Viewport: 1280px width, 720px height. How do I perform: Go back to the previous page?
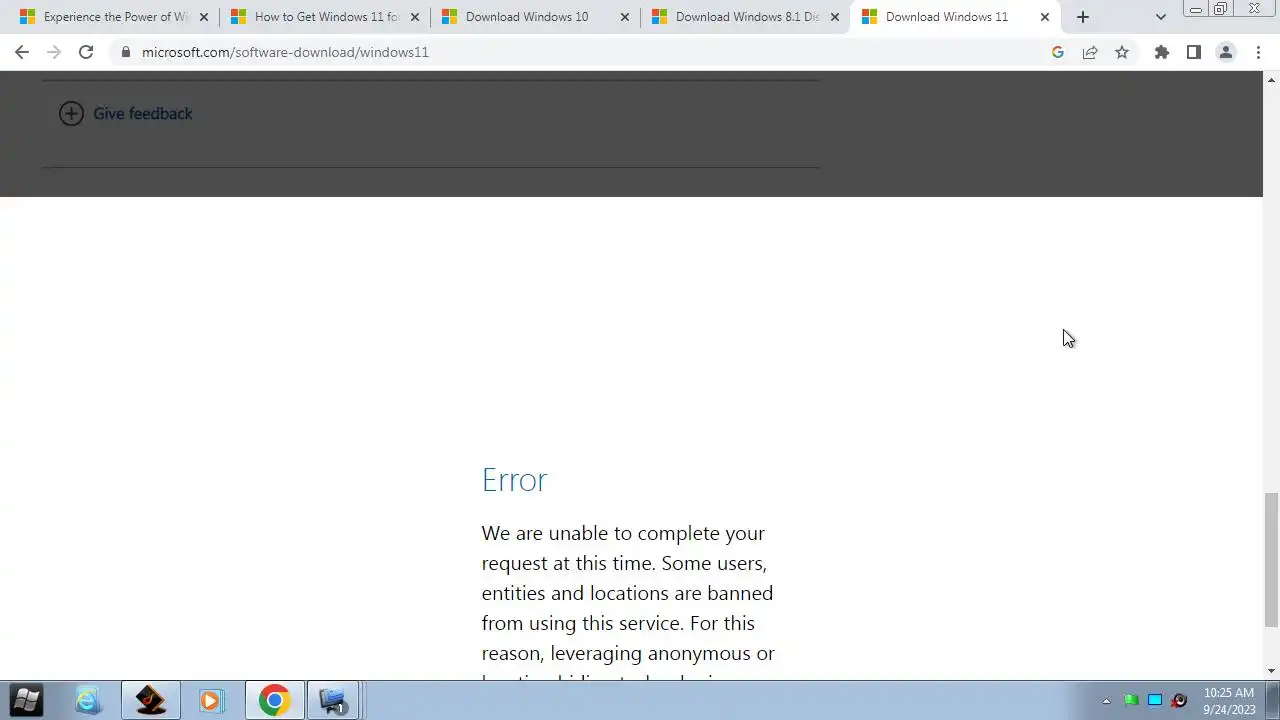(22, 52)
